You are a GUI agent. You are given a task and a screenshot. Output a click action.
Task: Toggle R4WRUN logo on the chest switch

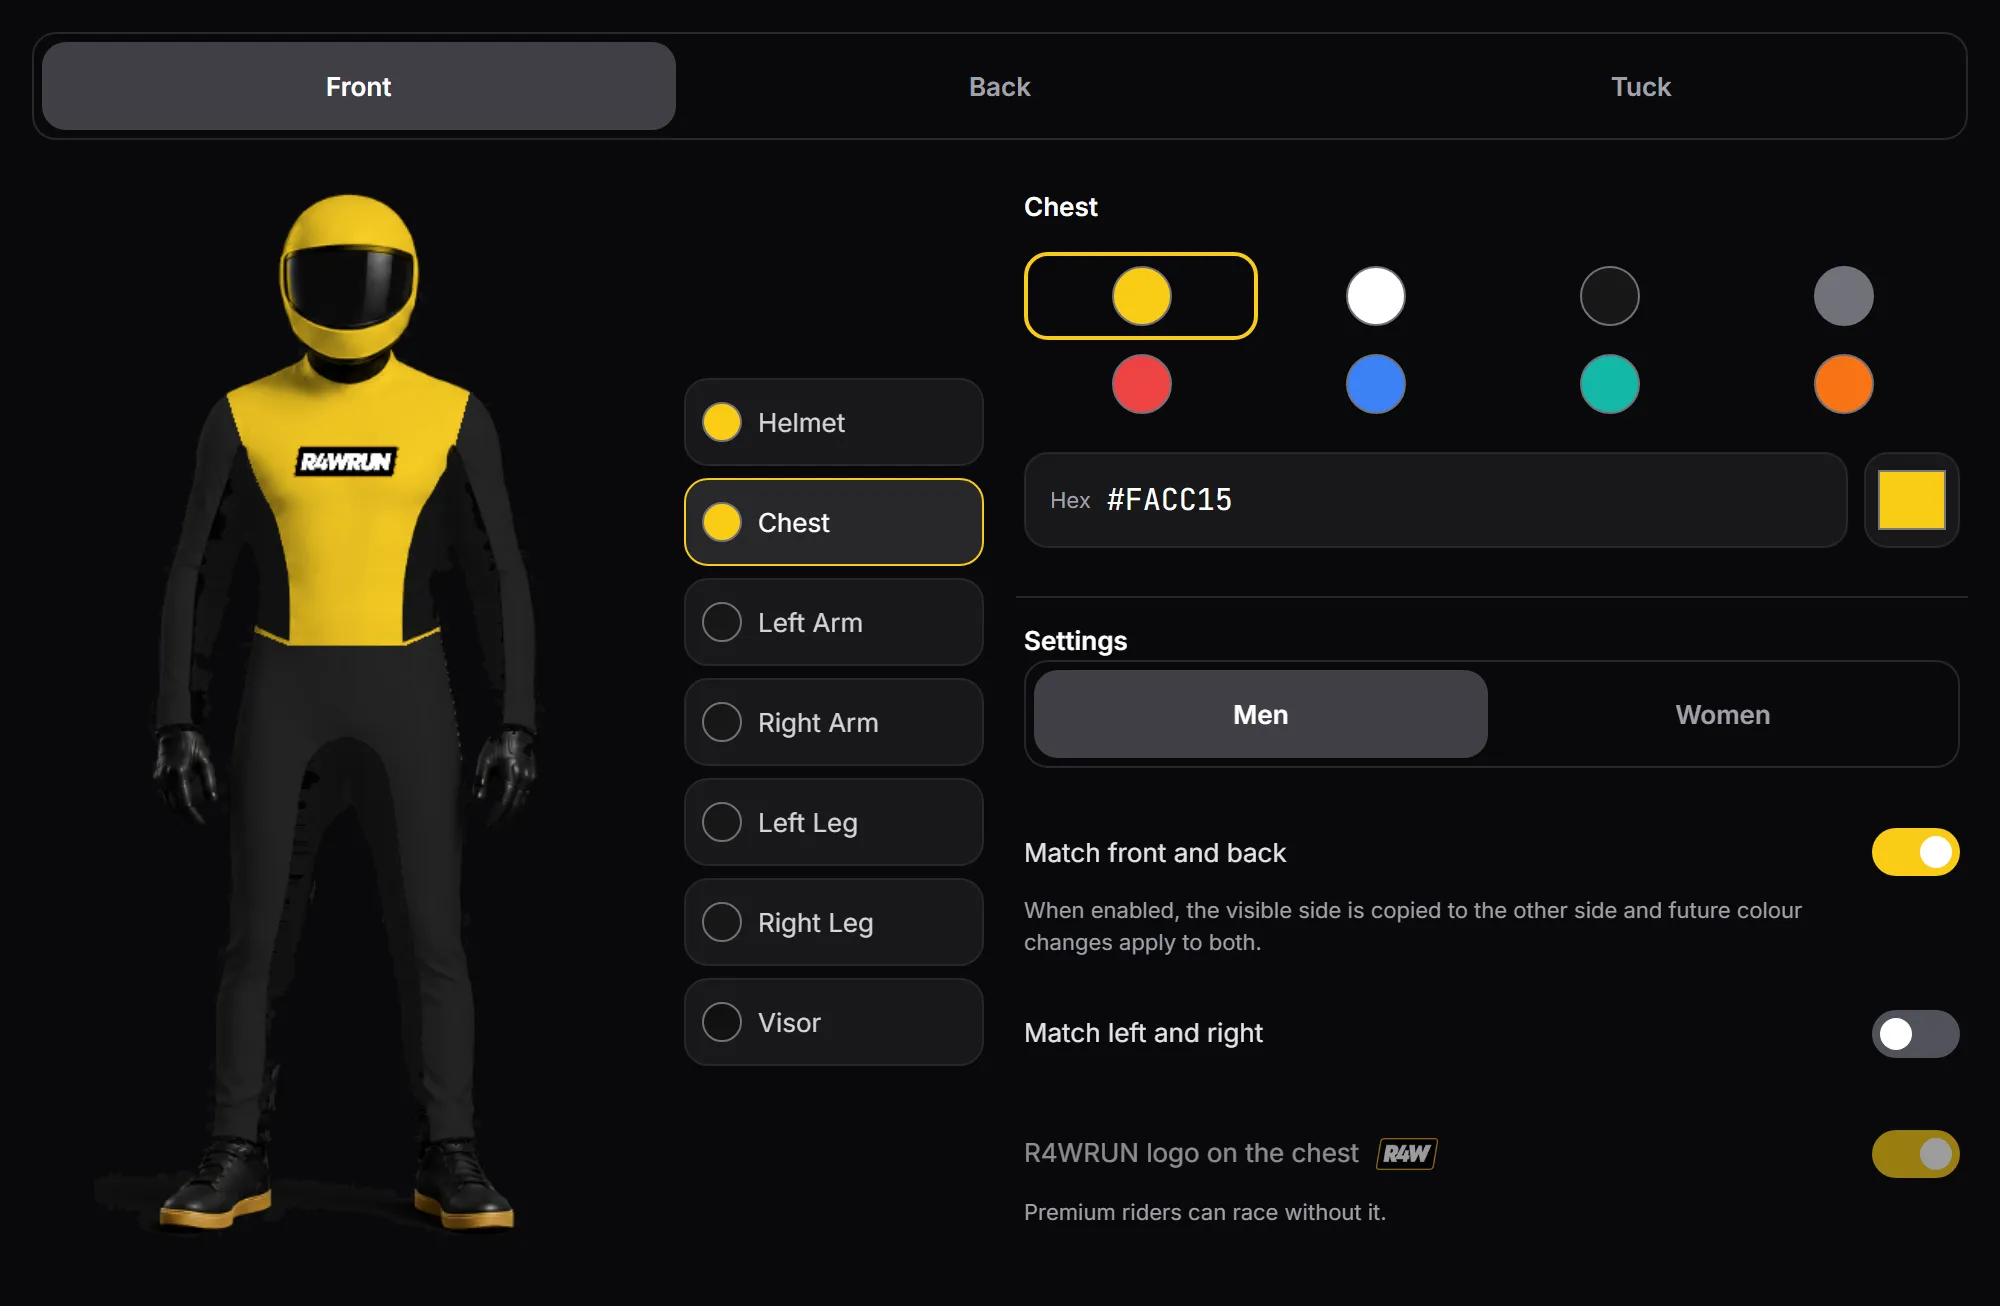coord(1915,1154)
